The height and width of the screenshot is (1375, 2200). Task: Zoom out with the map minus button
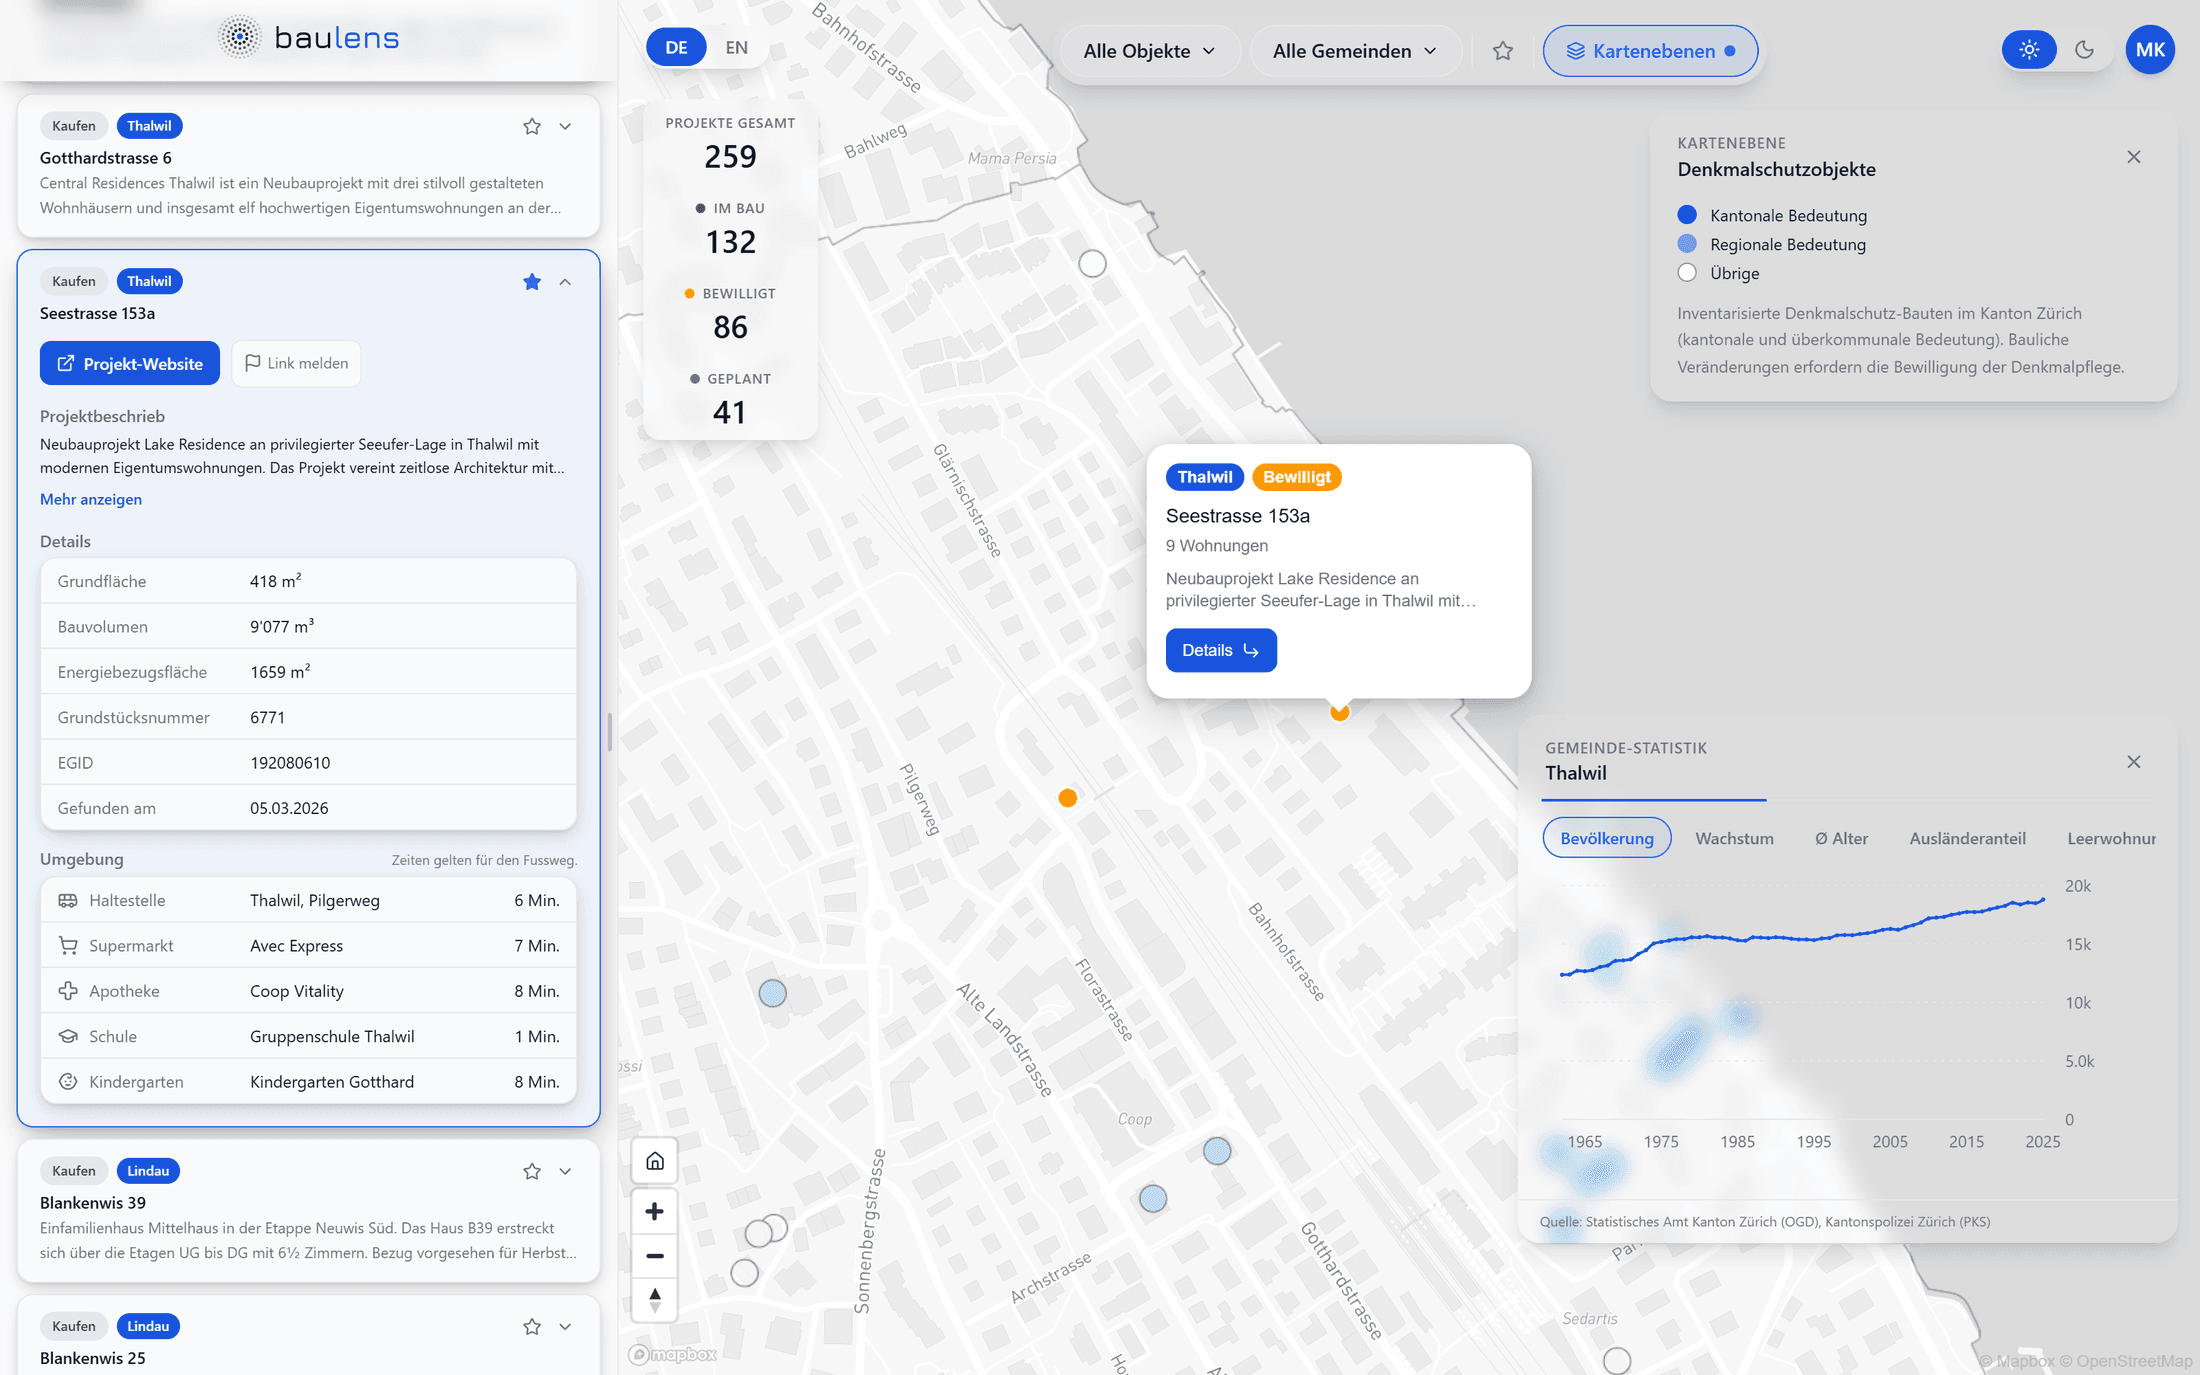[655, 1256]
